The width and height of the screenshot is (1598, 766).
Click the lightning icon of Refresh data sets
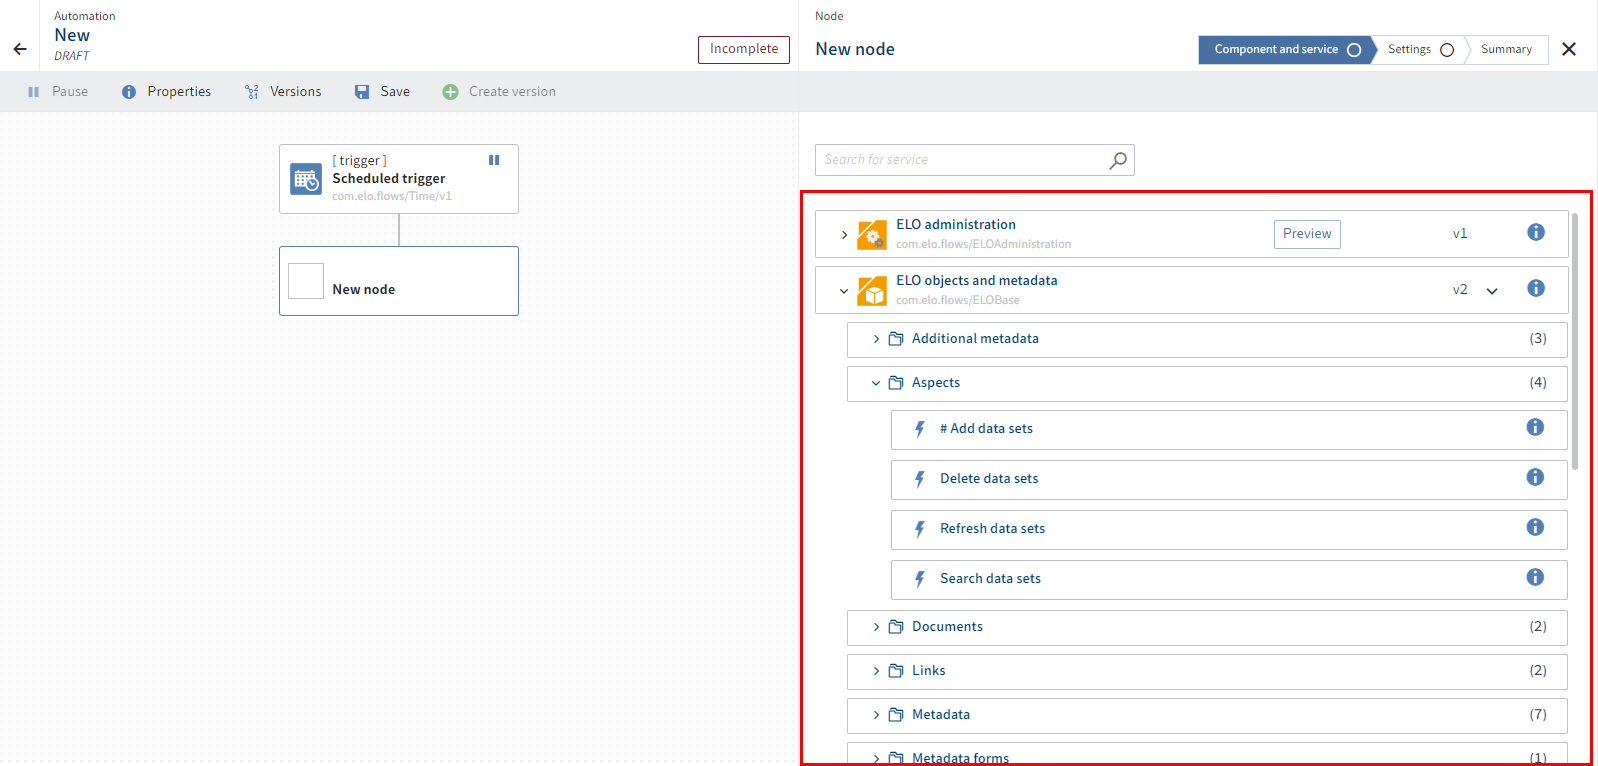point(920,529)
